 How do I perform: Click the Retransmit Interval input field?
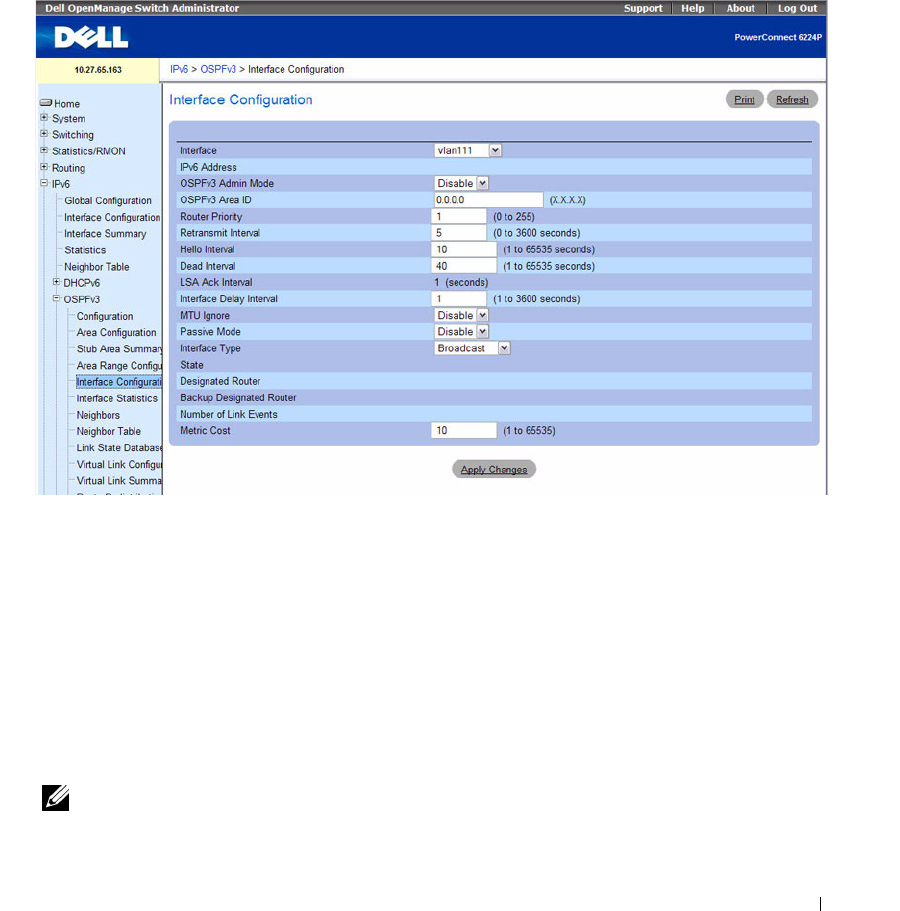(x=459, y=233)
